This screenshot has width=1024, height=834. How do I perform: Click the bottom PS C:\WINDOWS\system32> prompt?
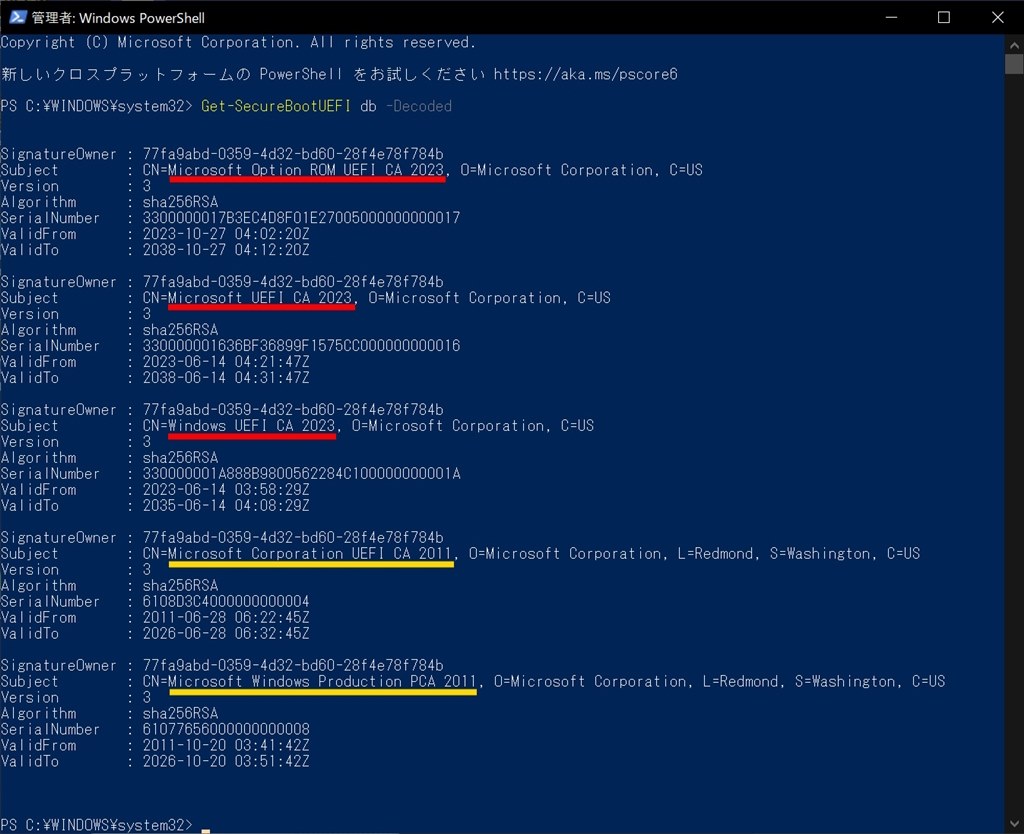97,825
